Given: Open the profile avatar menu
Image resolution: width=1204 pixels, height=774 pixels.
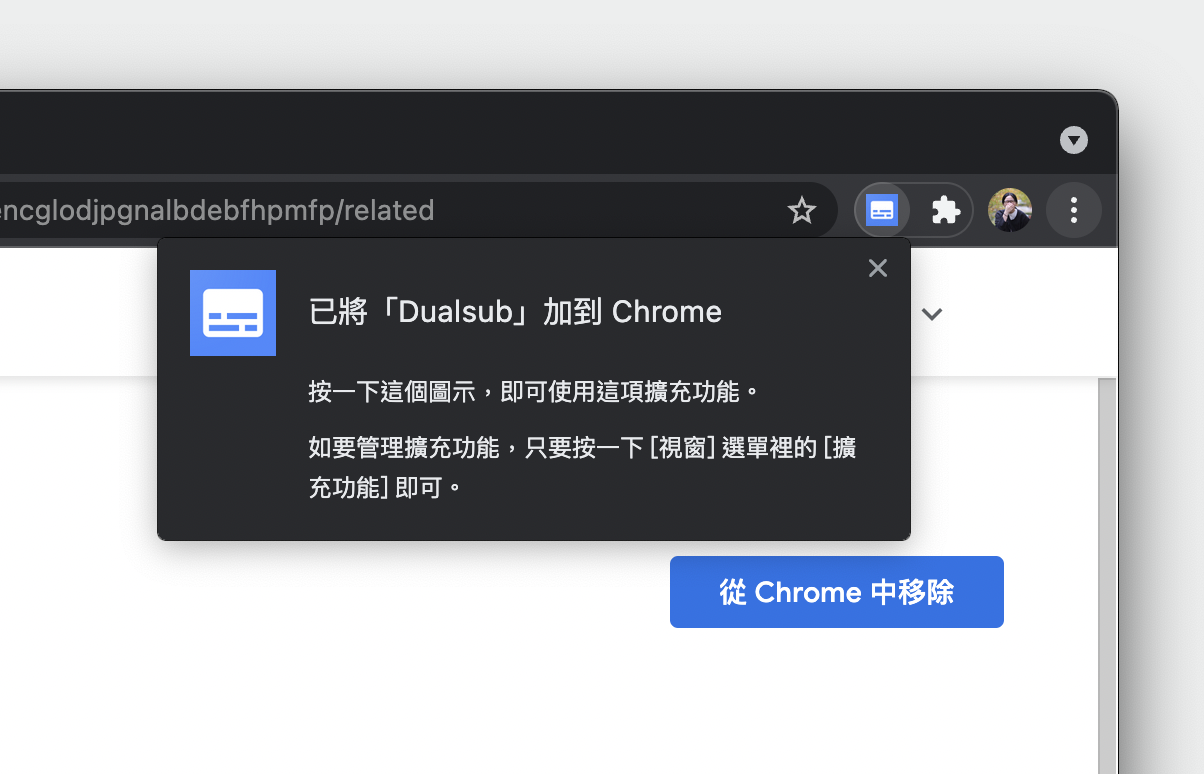Looking at the screenshot, I should coord(1010,210).
